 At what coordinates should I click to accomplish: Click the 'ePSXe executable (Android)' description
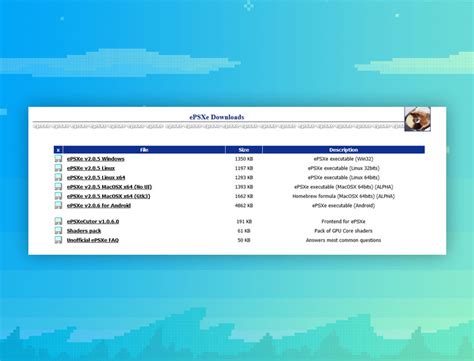(x=343, y=206)
